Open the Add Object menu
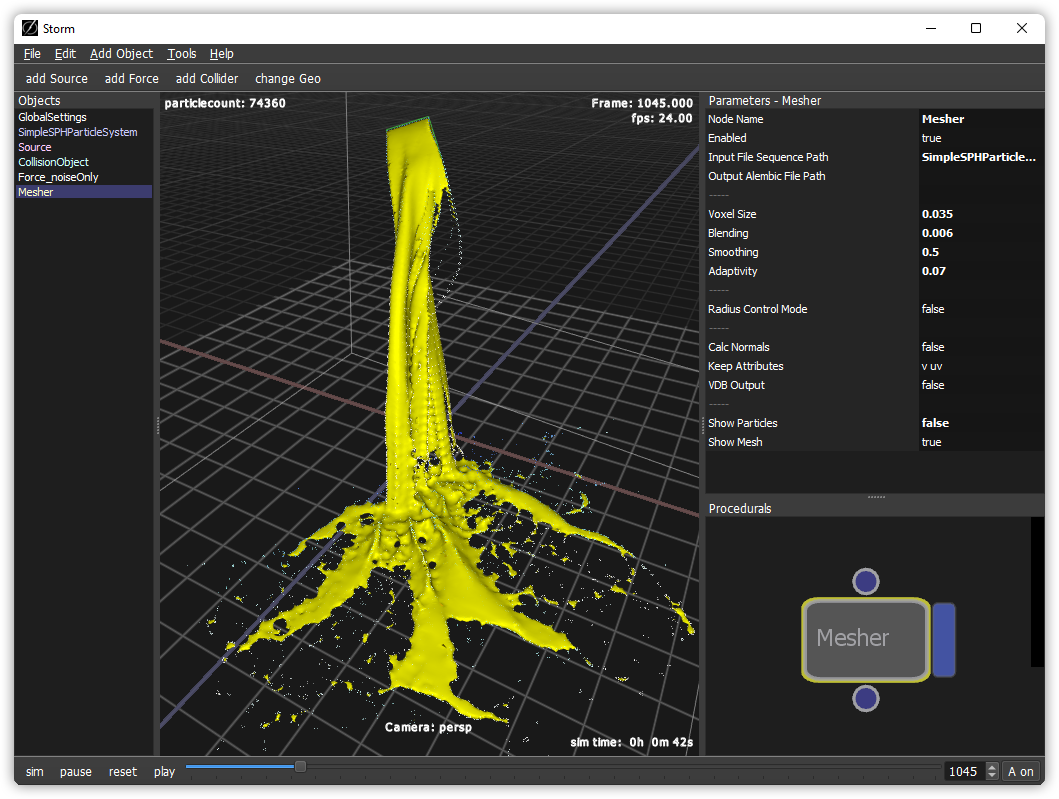1059x799 pixels. click(121, 54)
